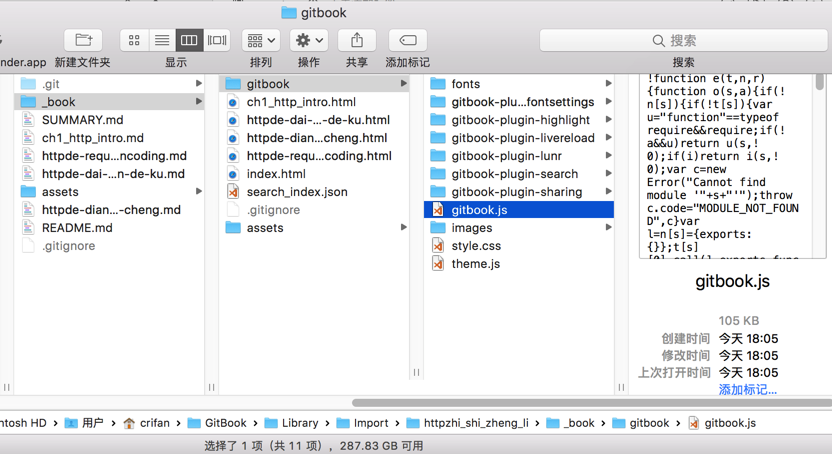
Task: Select .gitignore in first column
Action: pos(109,246)
